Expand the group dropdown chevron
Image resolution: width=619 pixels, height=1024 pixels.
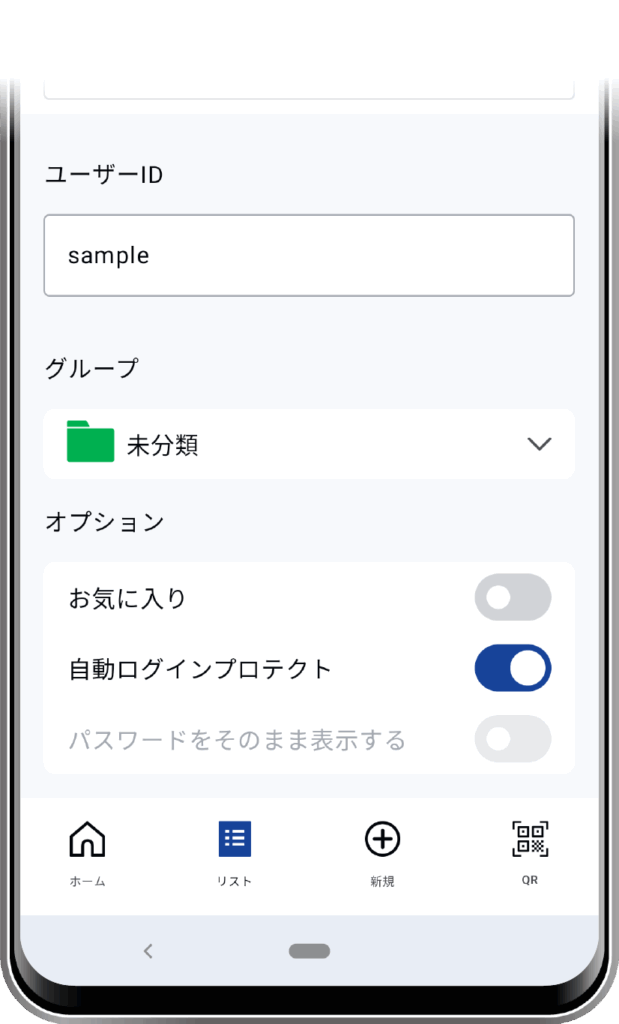tap(539, 444)
